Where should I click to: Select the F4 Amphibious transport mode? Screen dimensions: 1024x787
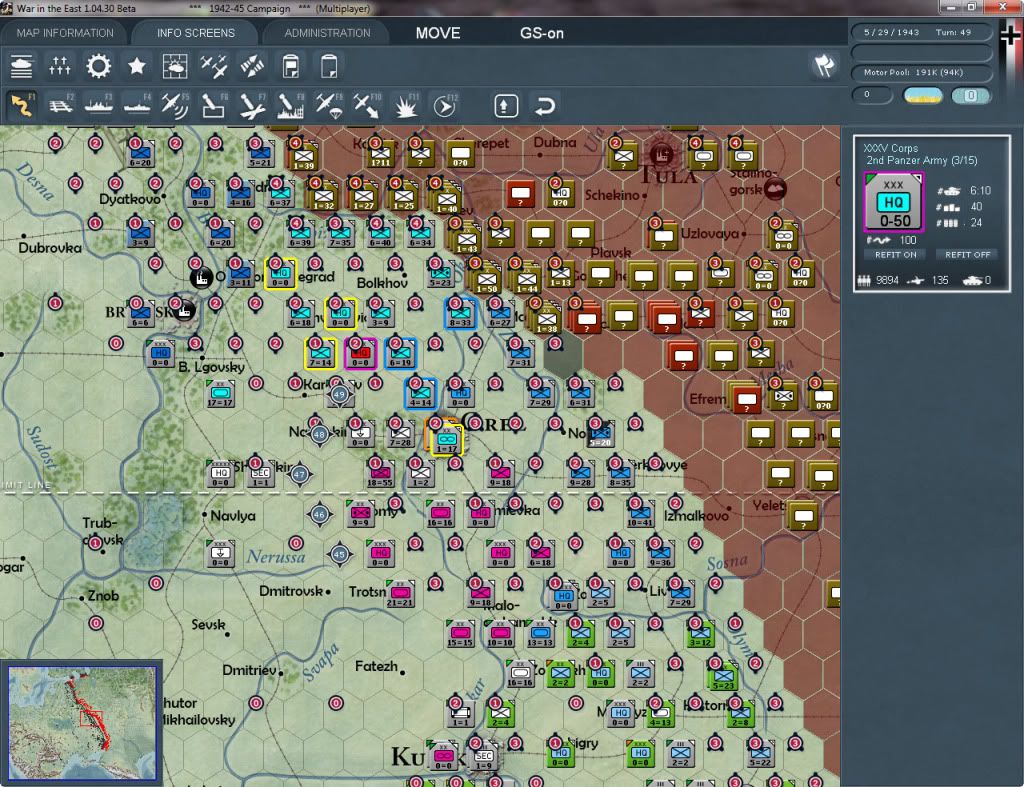137,105
